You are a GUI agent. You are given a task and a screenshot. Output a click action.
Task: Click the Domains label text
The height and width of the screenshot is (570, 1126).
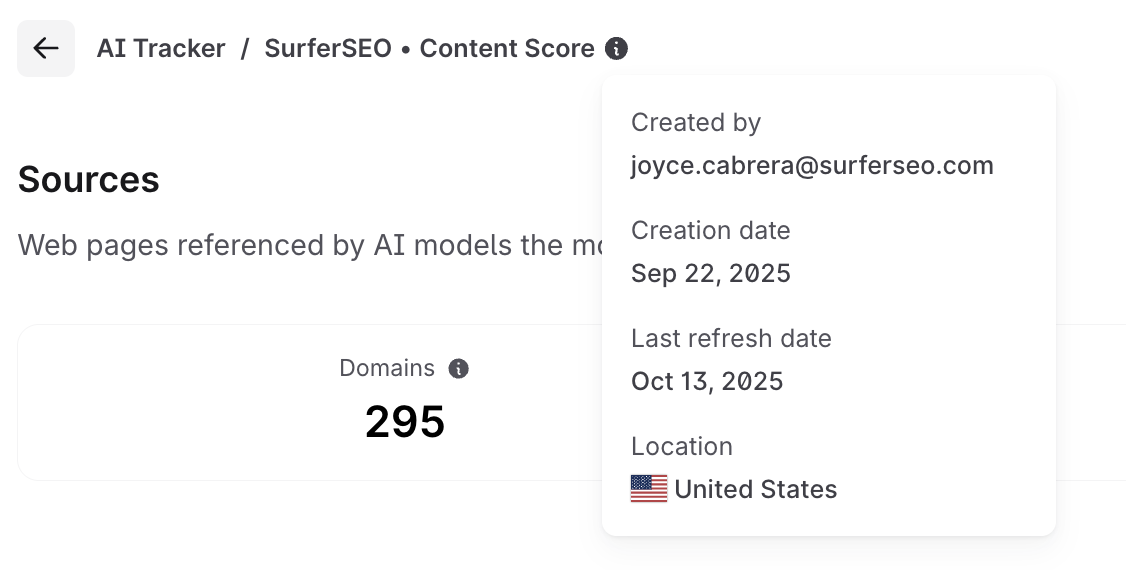tap(387, 368)
